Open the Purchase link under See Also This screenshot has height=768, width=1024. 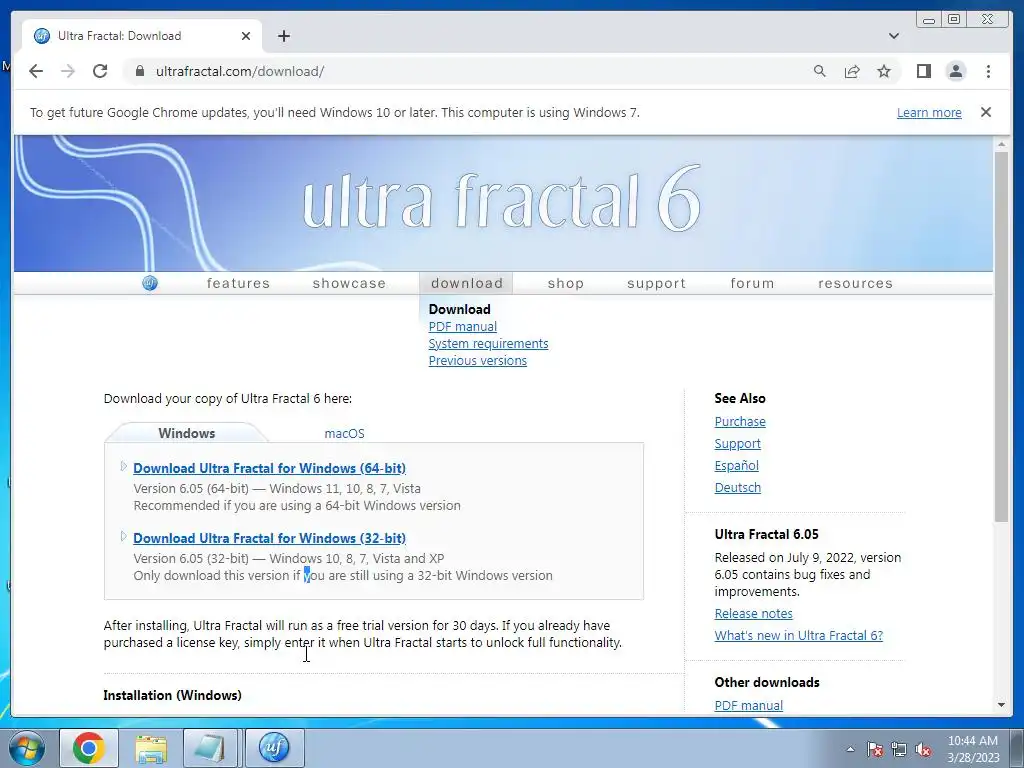740,422
